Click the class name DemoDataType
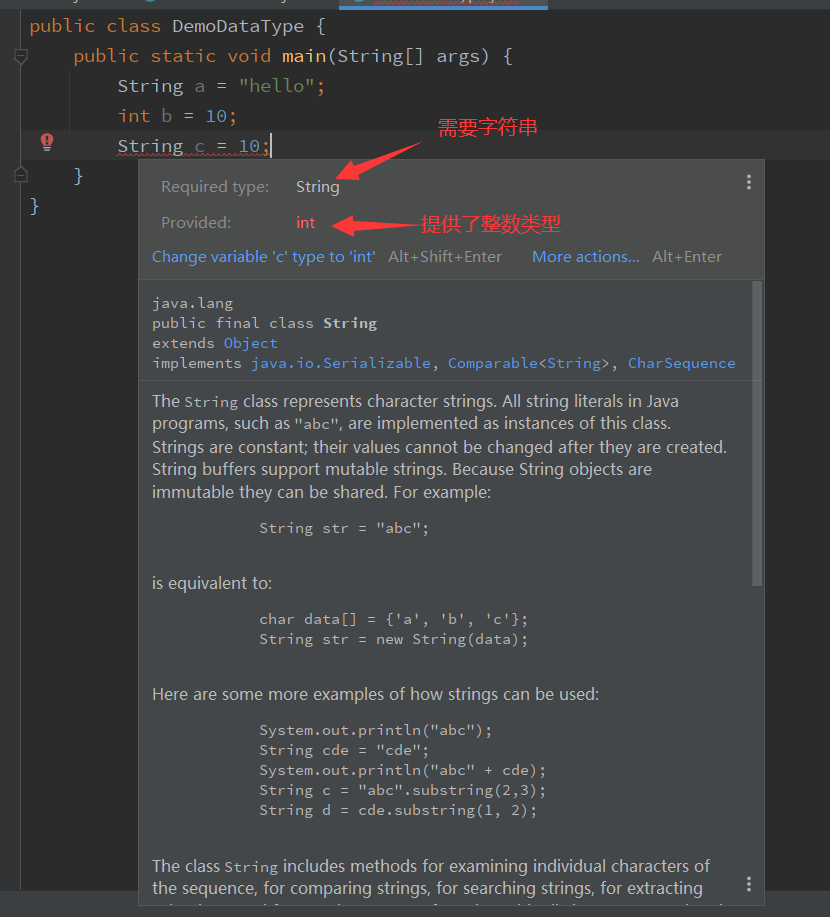Viewport: 830px width, 917px height. pos(238,26)
